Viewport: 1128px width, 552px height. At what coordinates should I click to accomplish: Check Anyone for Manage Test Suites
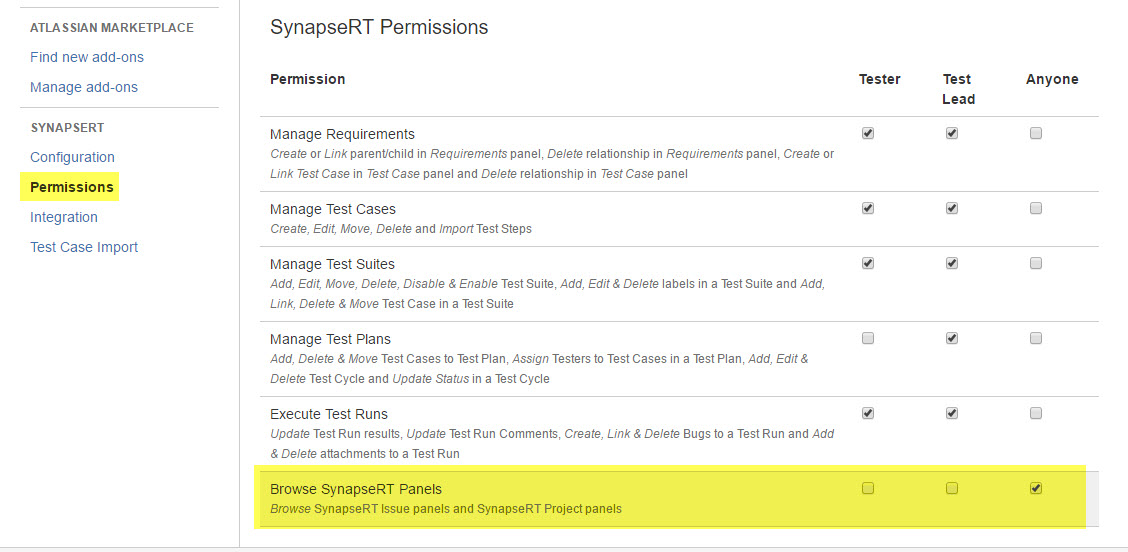[x=1036, y=263]
